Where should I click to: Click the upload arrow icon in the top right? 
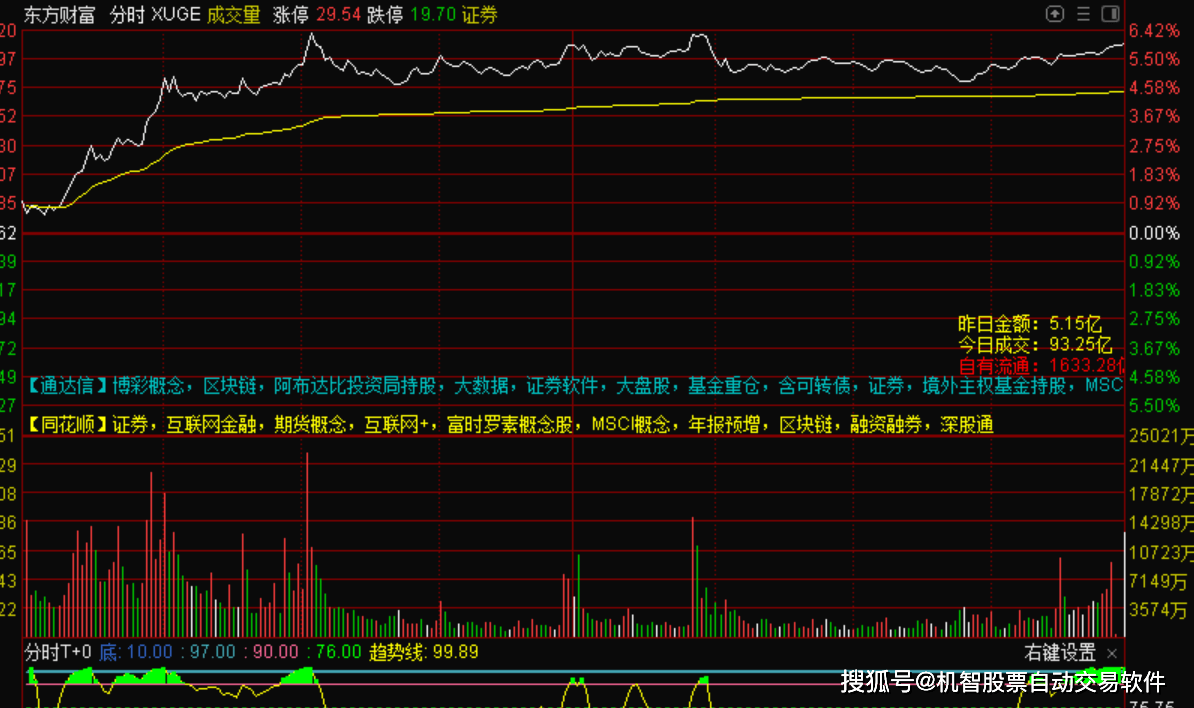pos(1055,14)
